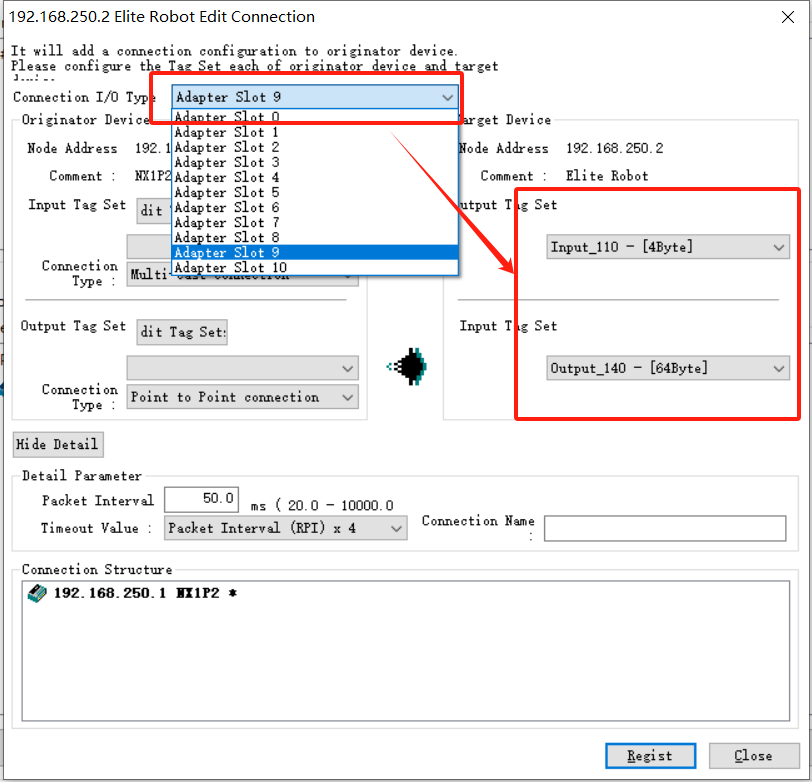Screen dimensions: 812x782
Task: Click the Hide Detail button
Action: pyautogui.click(x=57, y=444)
